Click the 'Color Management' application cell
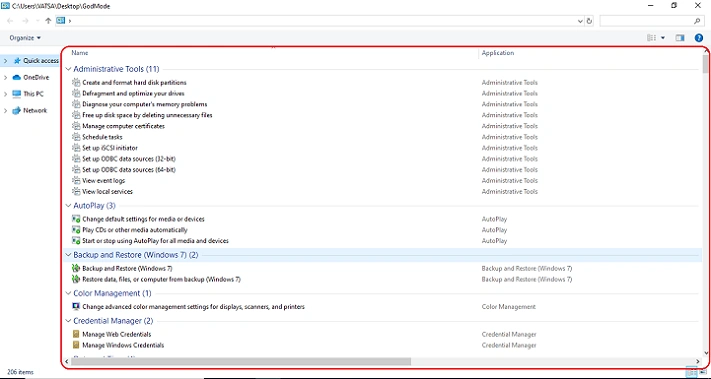 [x=508, y=307]
